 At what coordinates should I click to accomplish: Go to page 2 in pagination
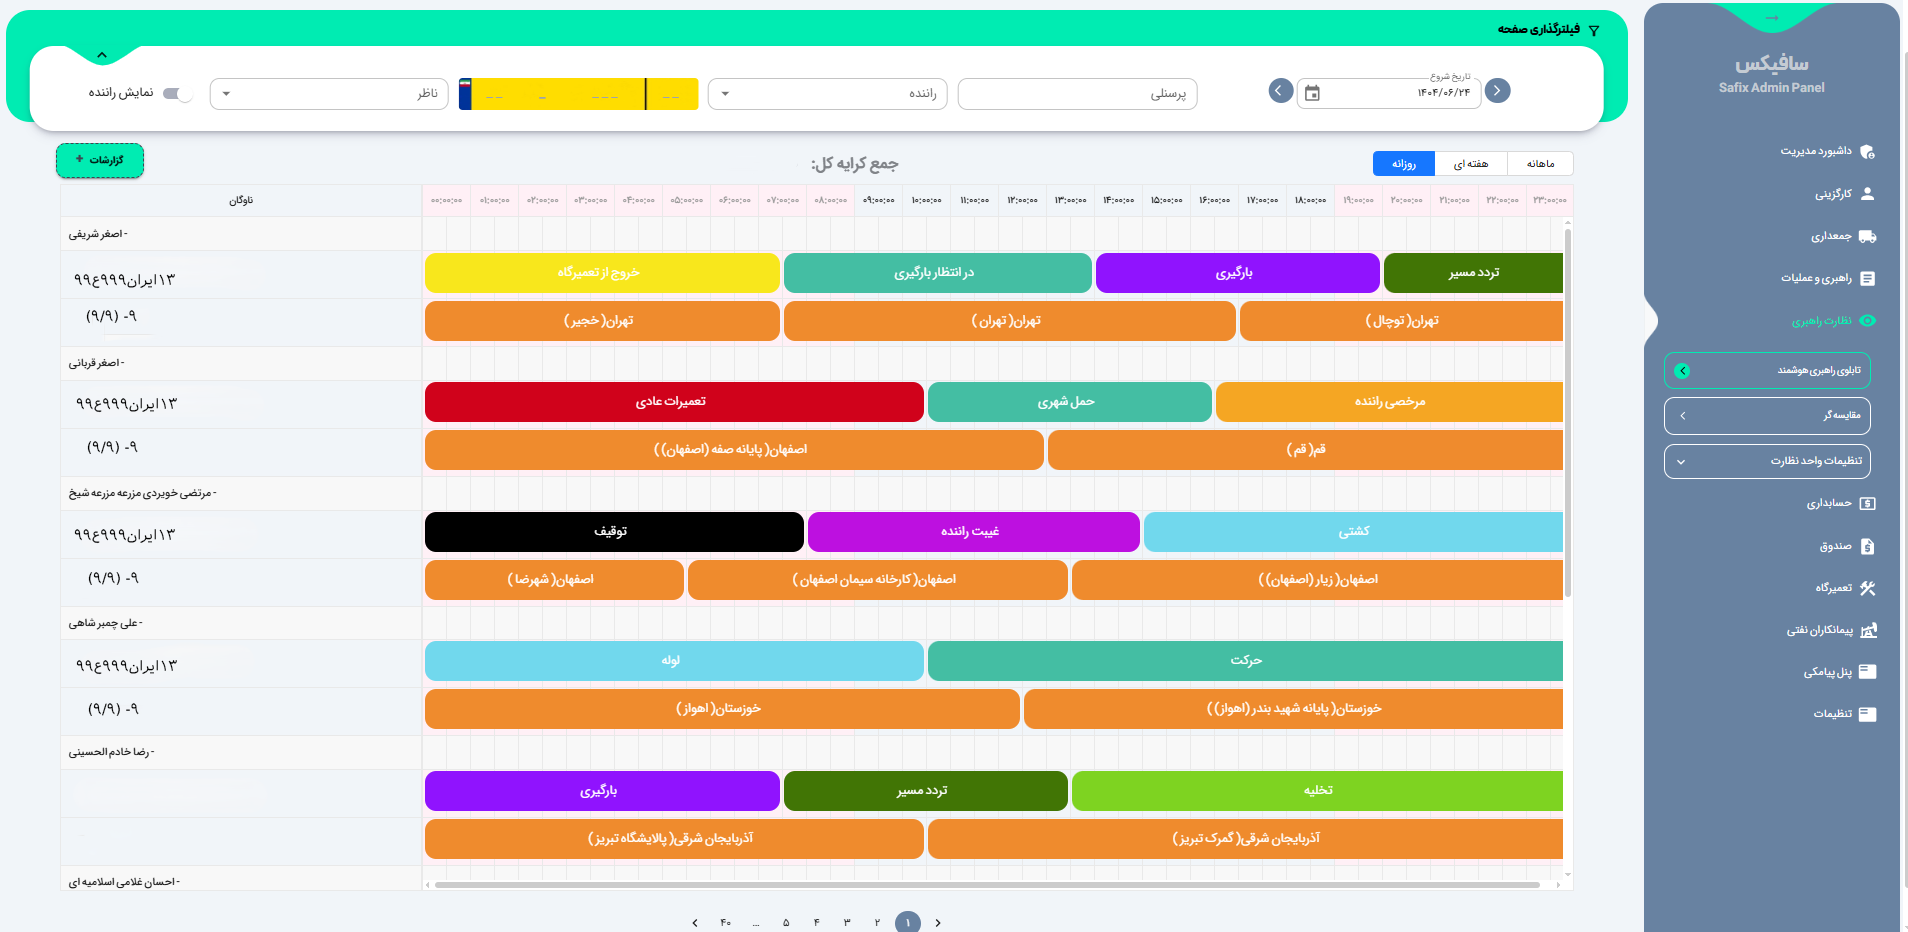(x=877, y=922)
